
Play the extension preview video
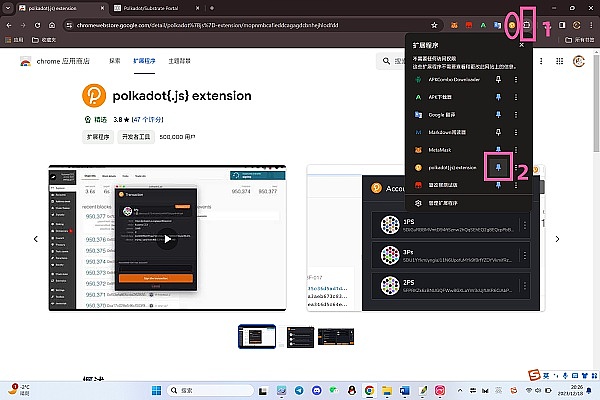point(168,239)
